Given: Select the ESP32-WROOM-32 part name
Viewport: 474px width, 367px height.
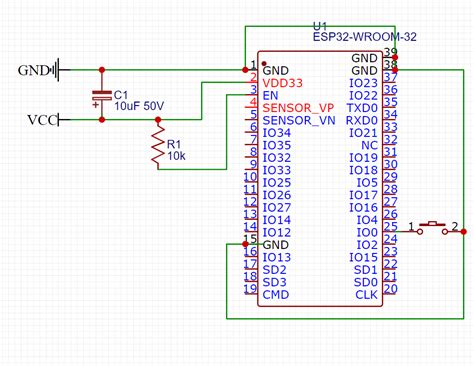Looking at the screenshot, I should [x=365, y=37].
